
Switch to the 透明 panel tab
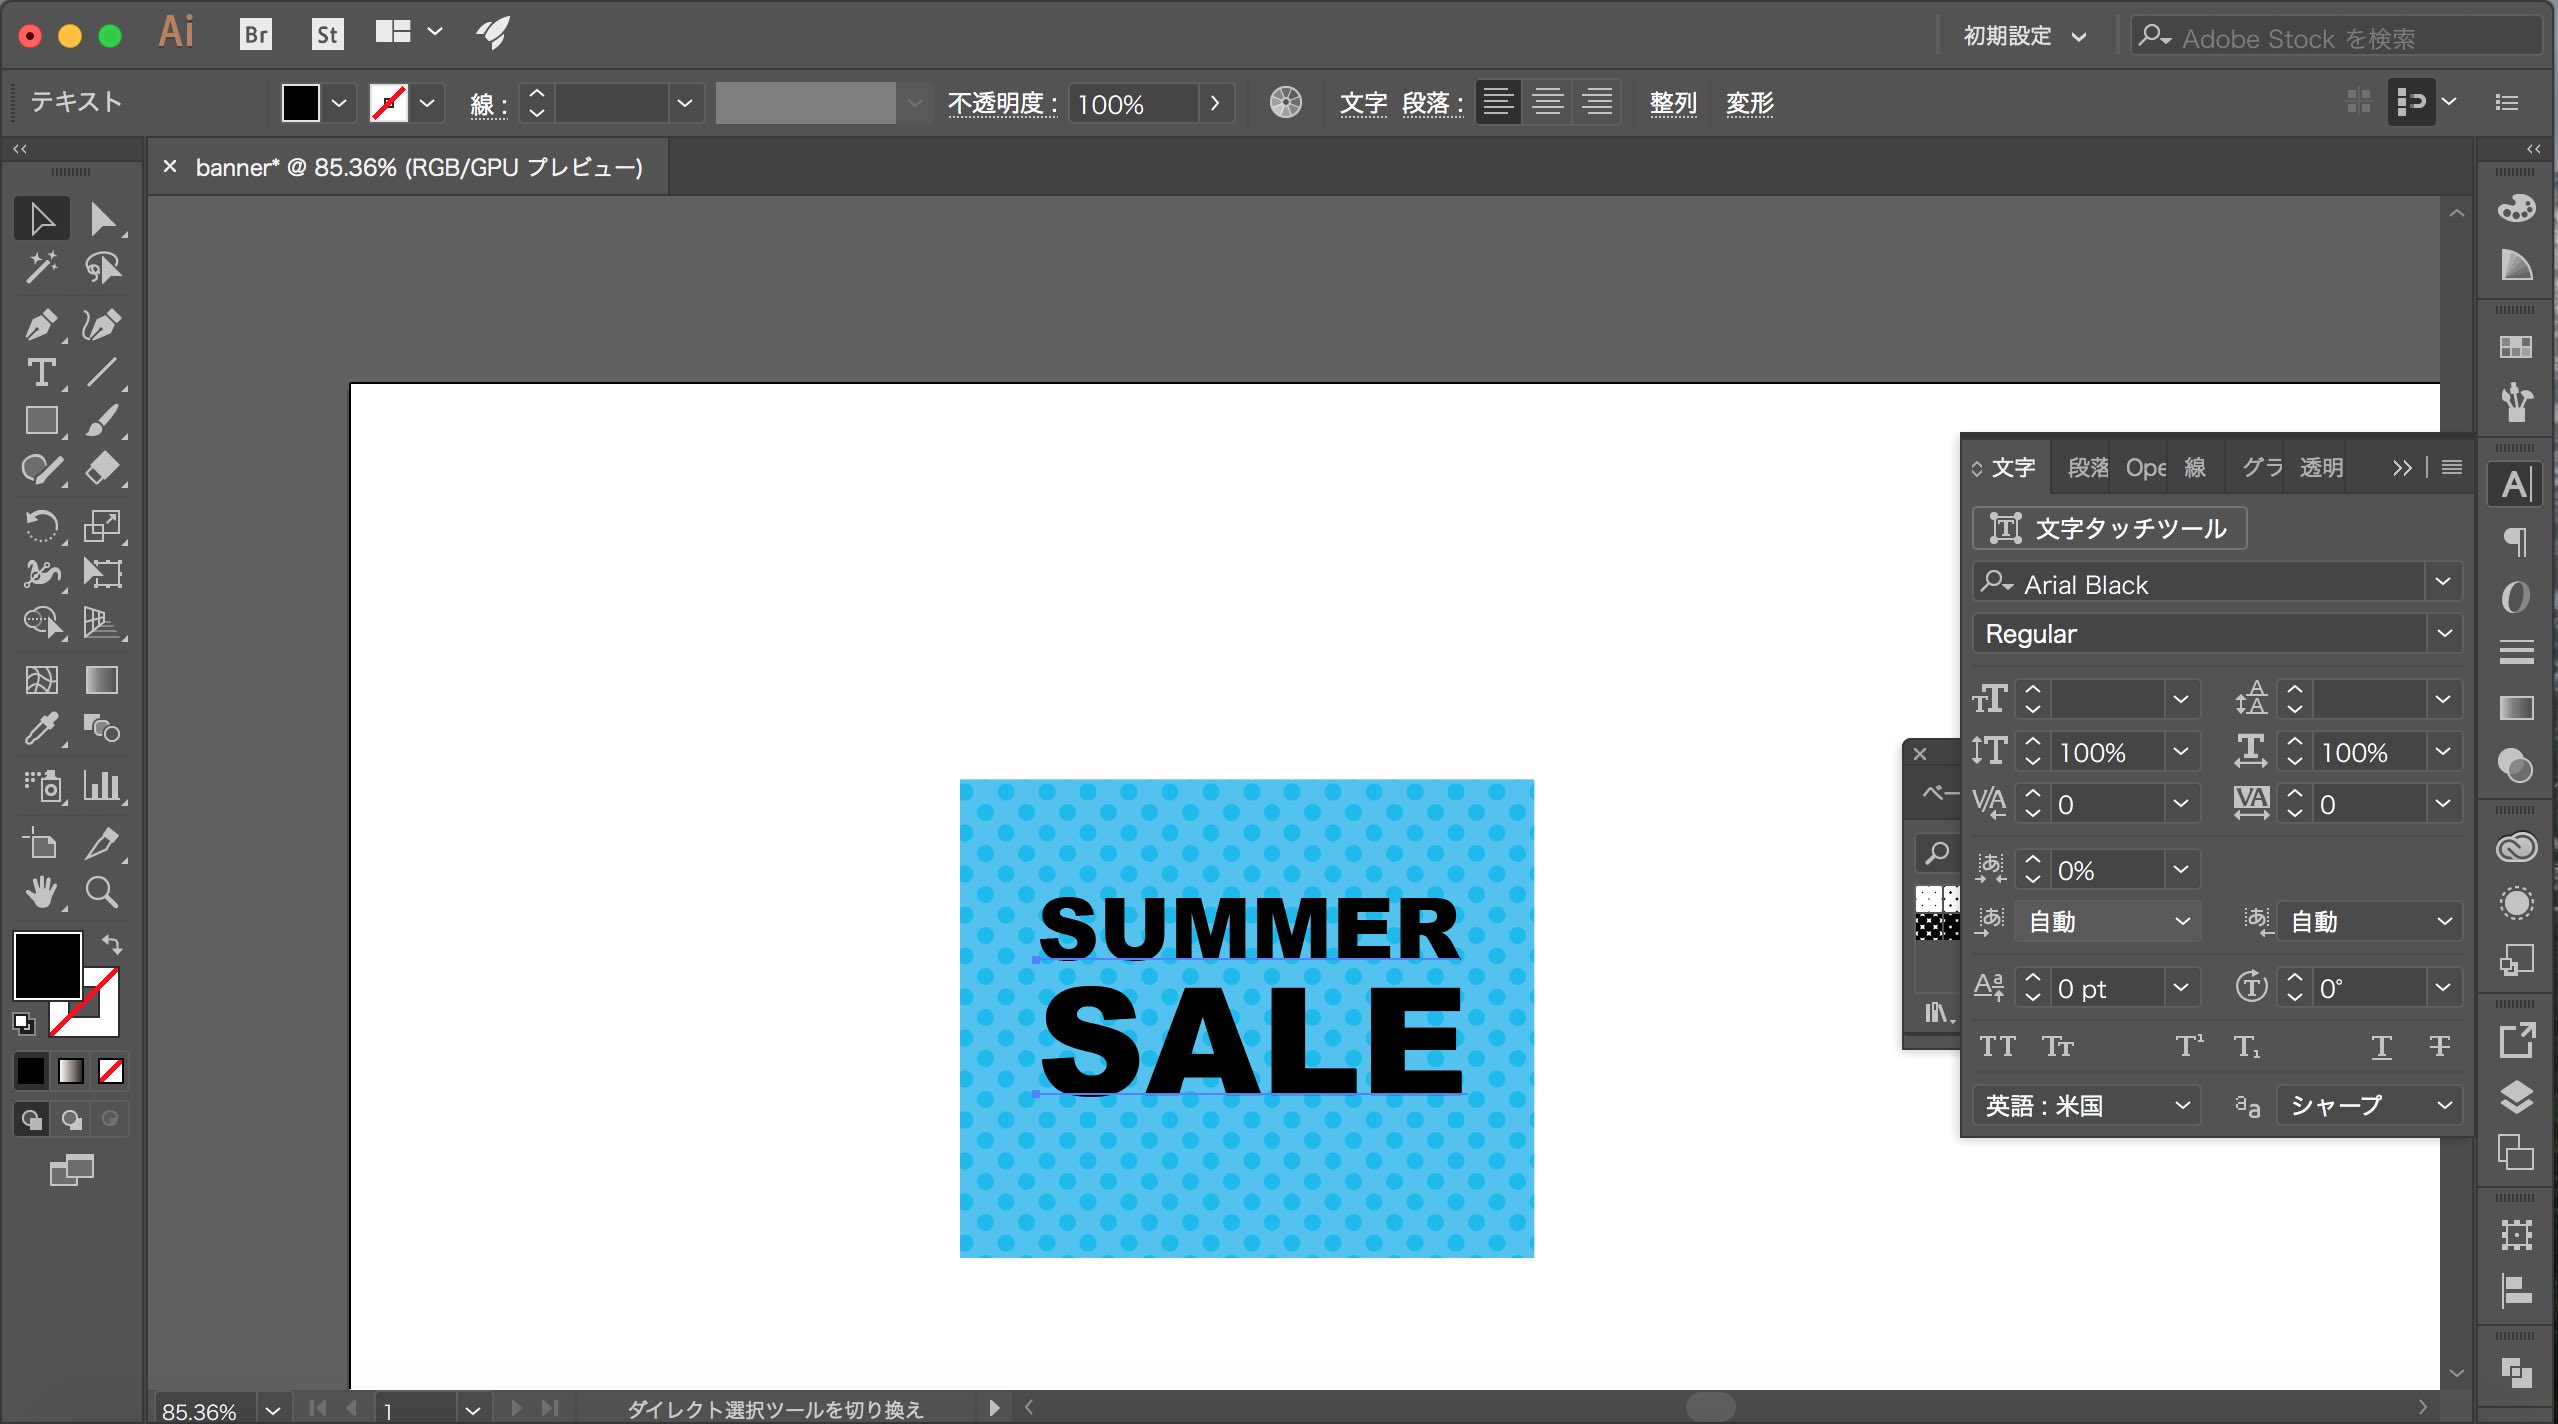tap(2321, 467)
